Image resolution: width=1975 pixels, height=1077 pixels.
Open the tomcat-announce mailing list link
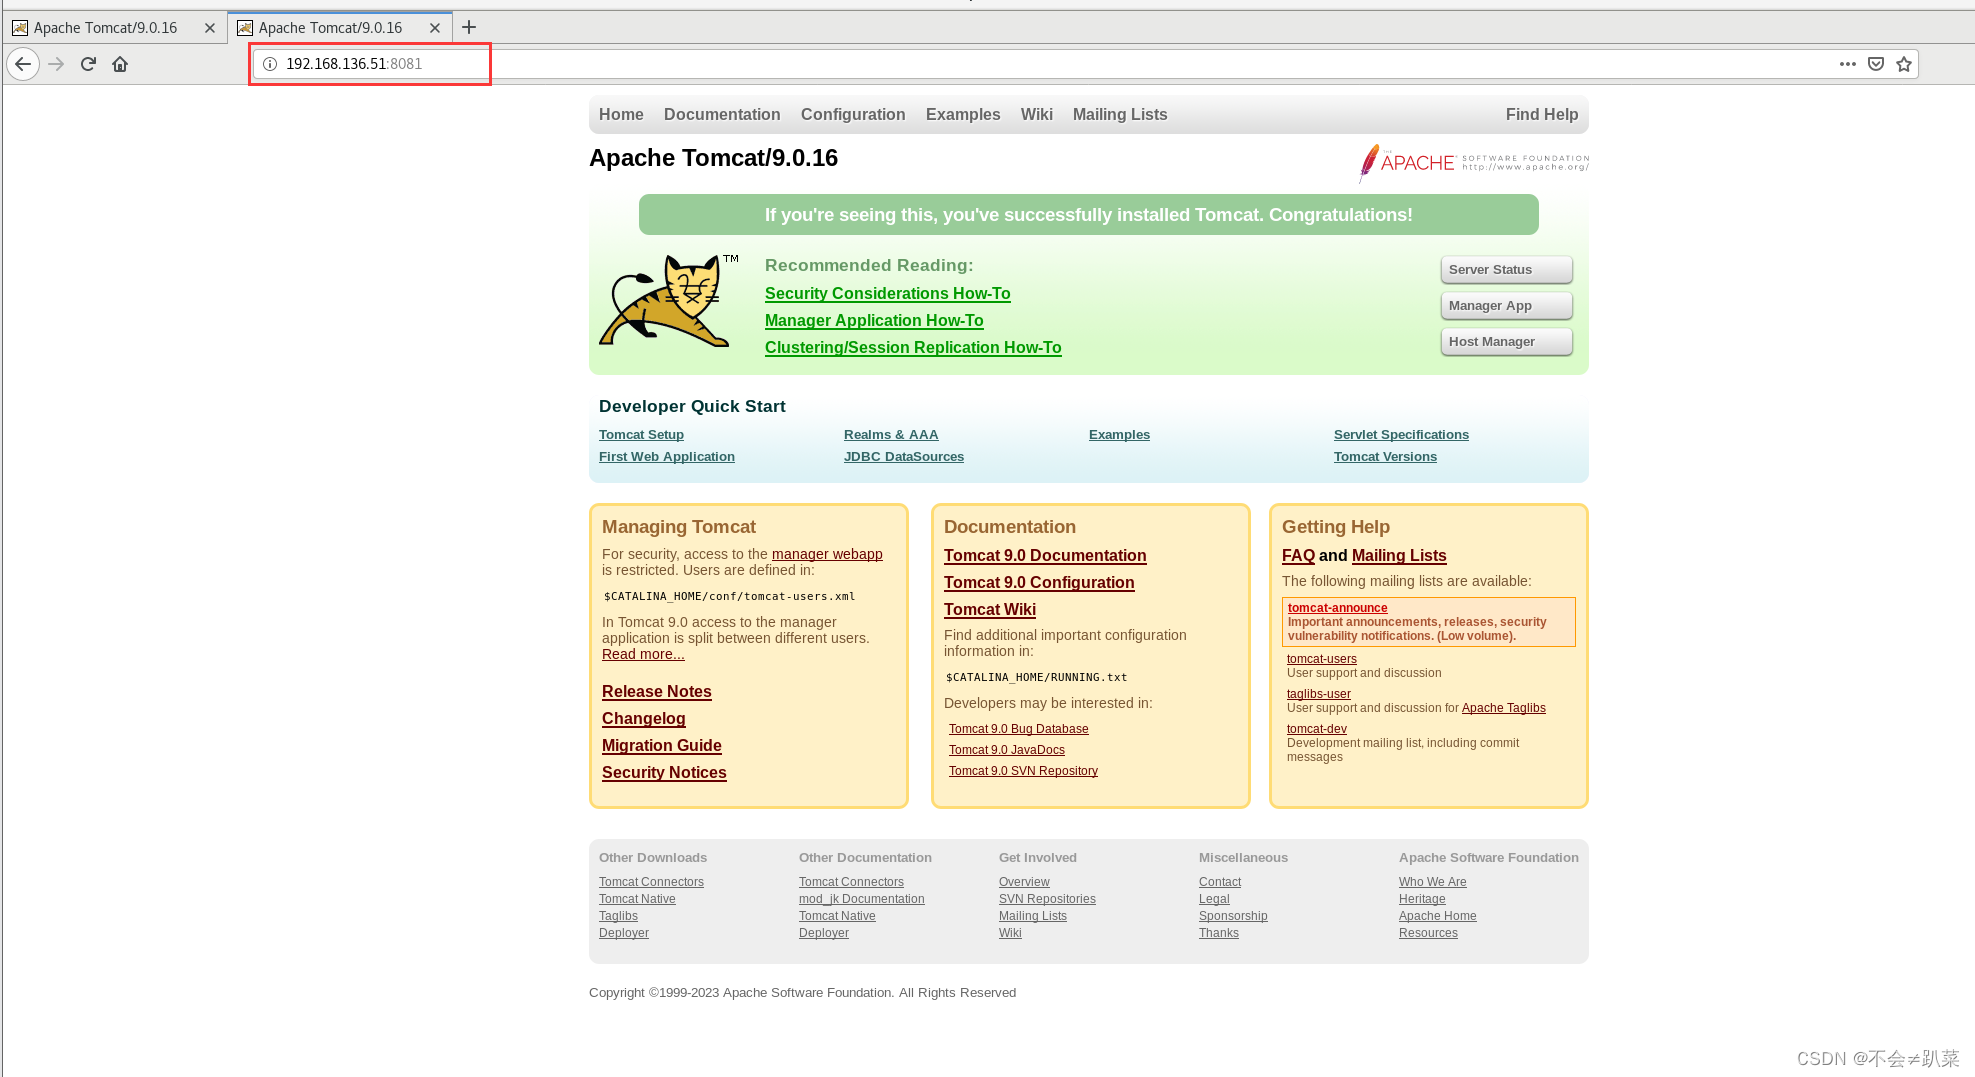[1338, 608]
